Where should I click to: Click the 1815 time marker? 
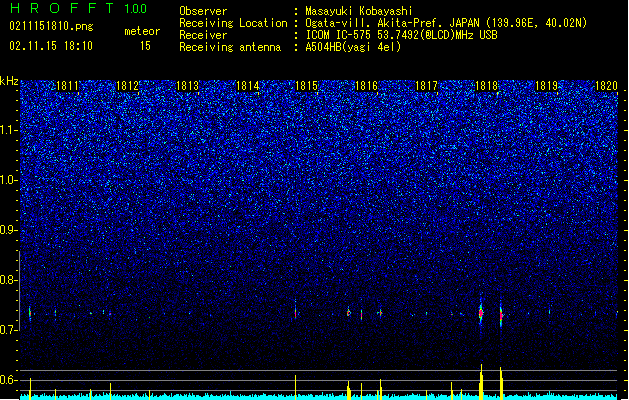306,86
